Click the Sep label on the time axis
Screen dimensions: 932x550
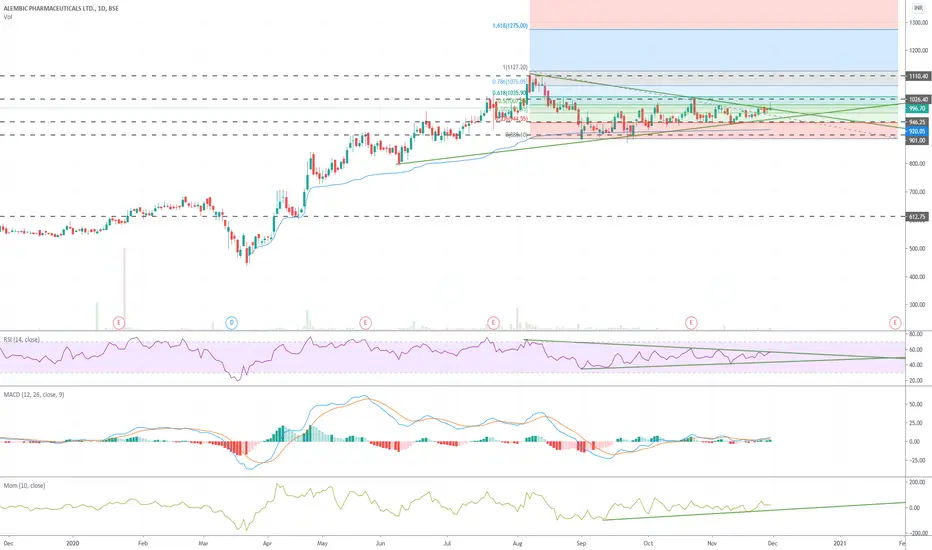pyautogui.click(x=581, y=543)
